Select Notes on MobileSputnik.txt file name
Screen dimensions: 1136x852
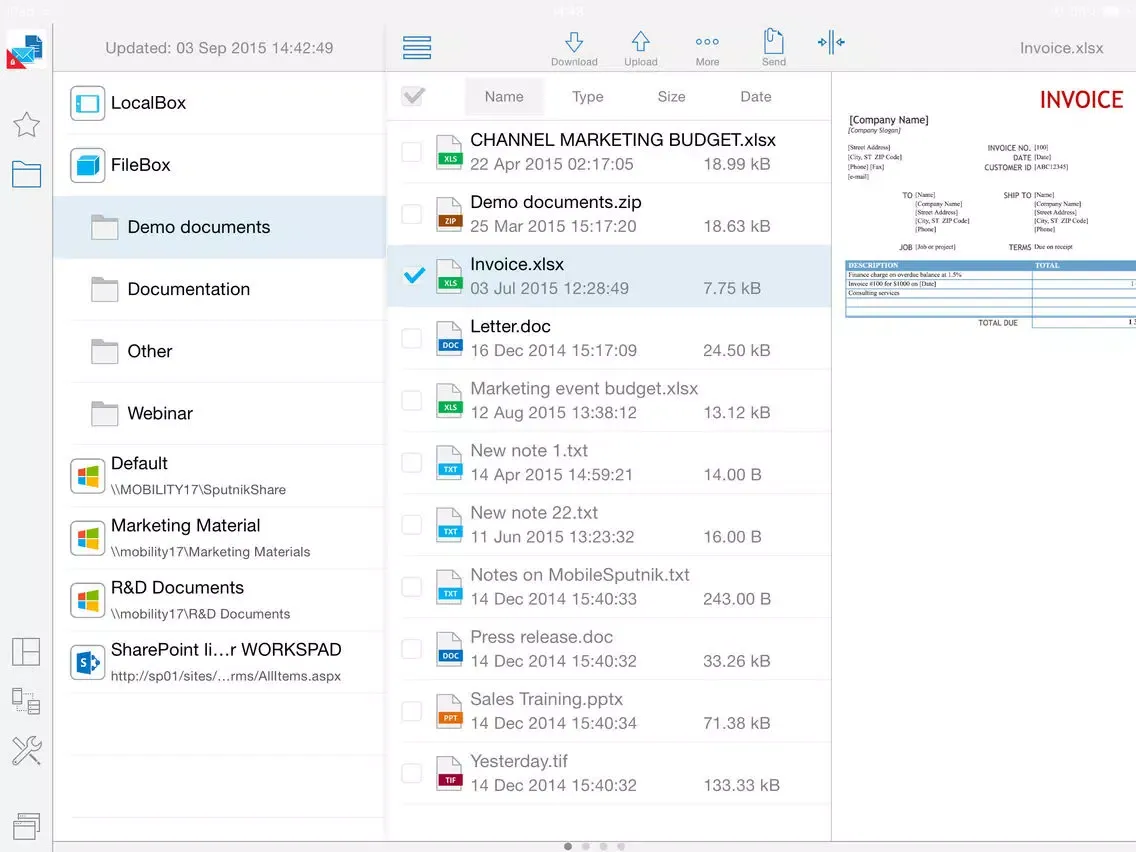(x=580, y=575)
